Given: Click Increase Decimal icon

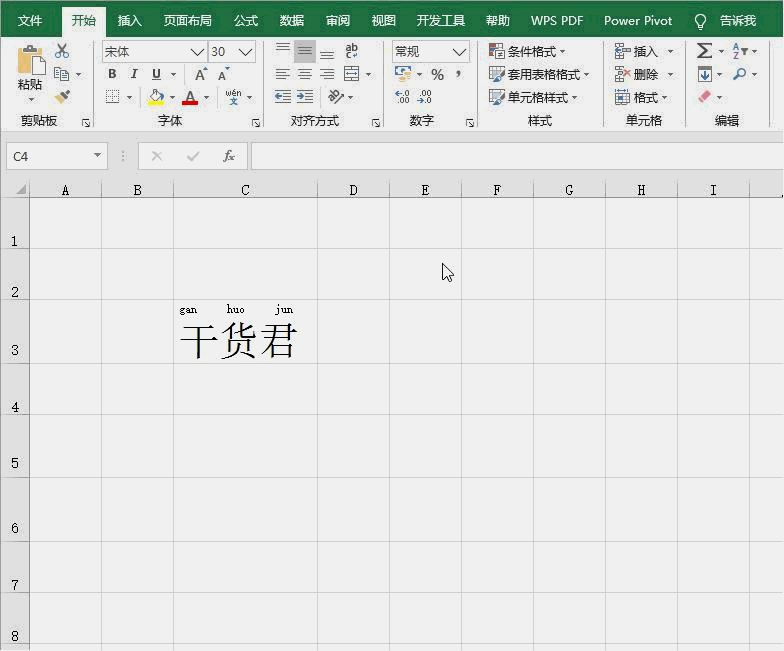Looking at the screenshot, I should pyautogui.click(x=402, y=96).
